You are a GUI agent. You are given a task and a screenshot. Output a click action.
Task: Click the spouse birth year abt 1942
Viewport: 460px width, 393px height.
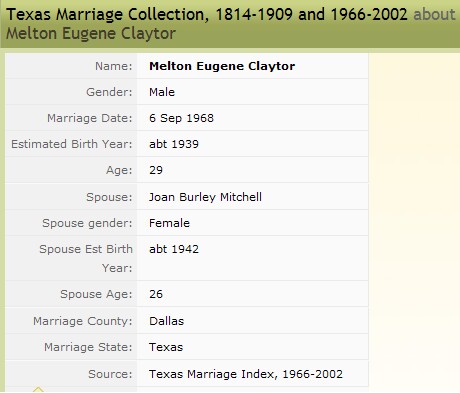pos(174,249)
